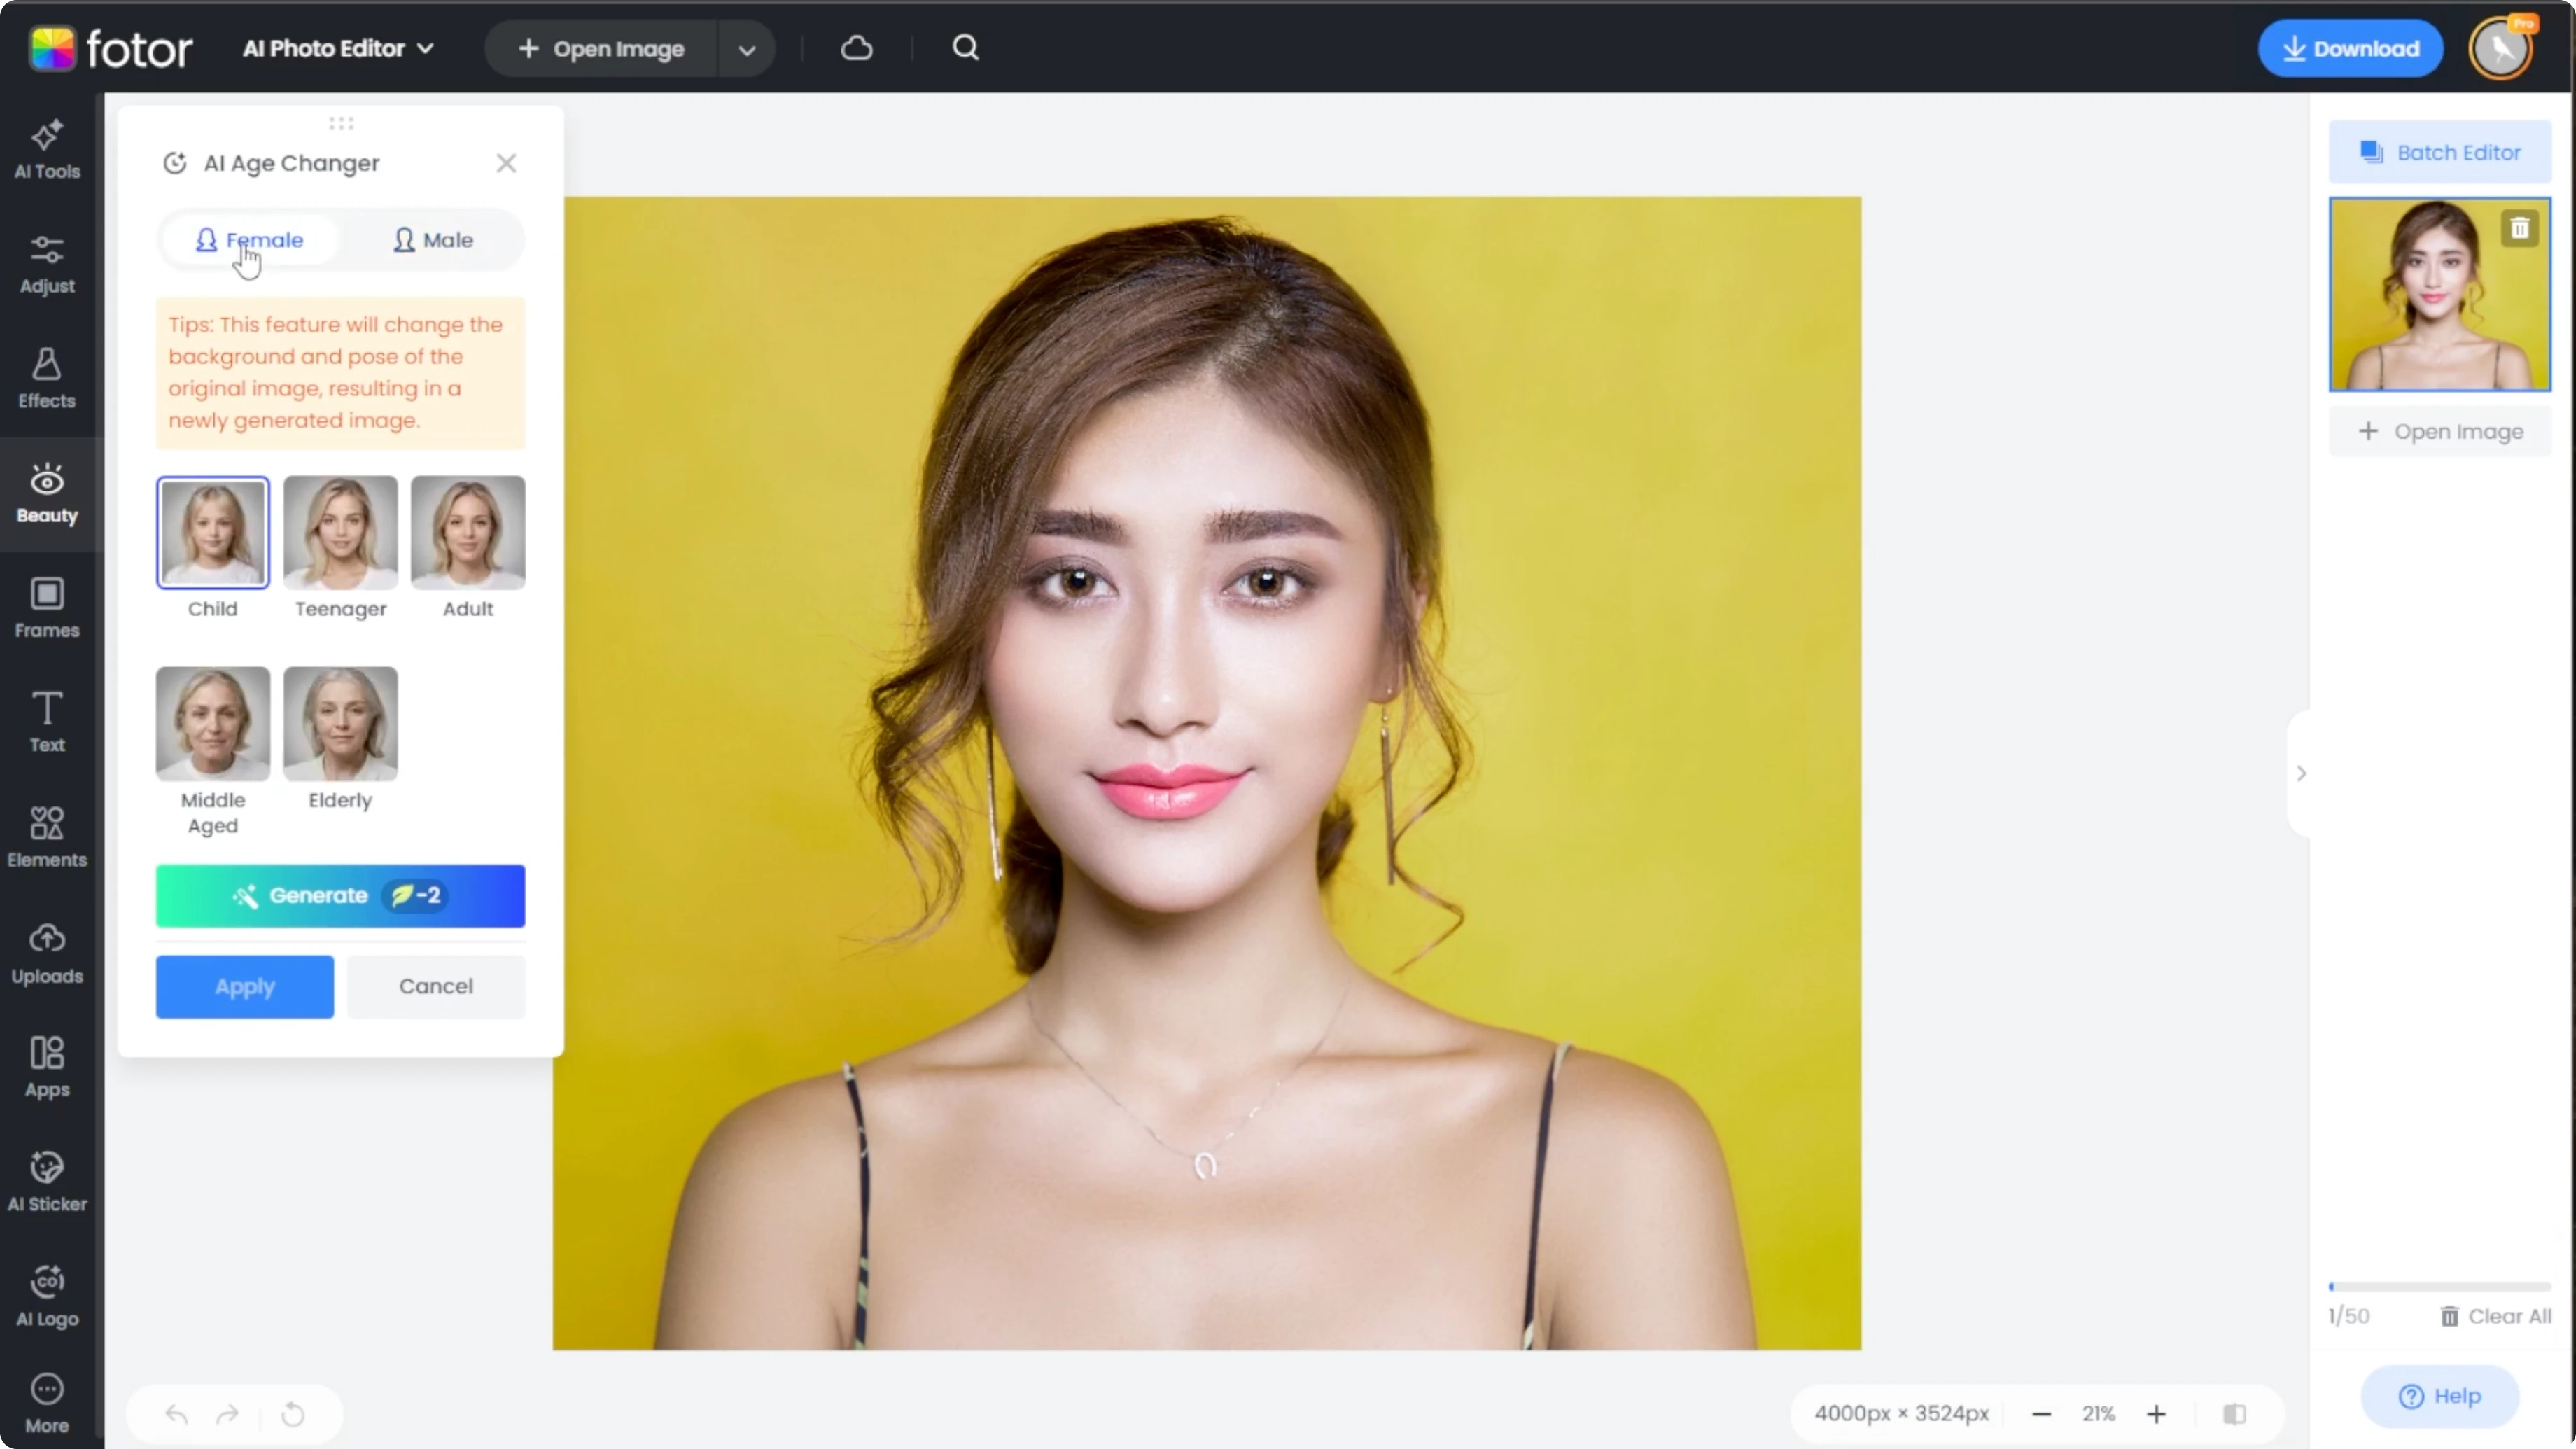Click the Apply button
Screen dimensions: 2576x1449
[245, 987]
